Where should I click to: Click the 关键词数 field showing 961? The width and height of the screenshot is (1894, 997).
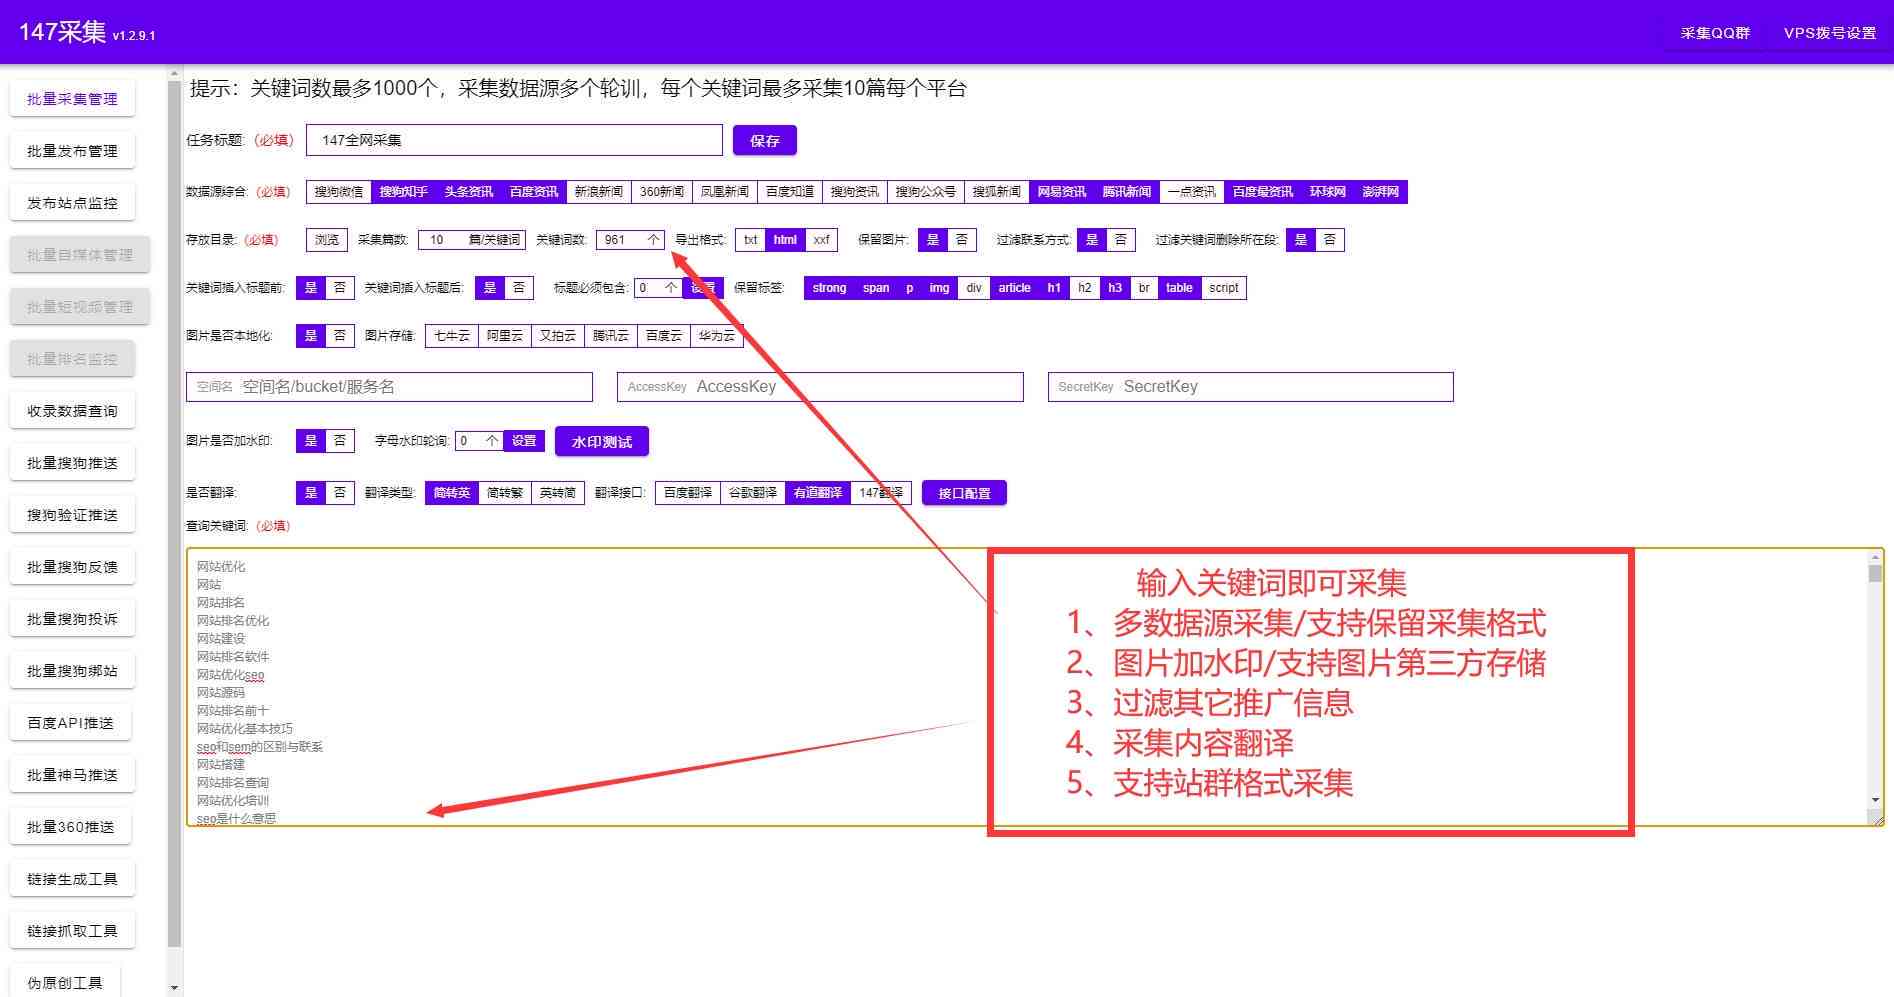click(x=630, y=240)
